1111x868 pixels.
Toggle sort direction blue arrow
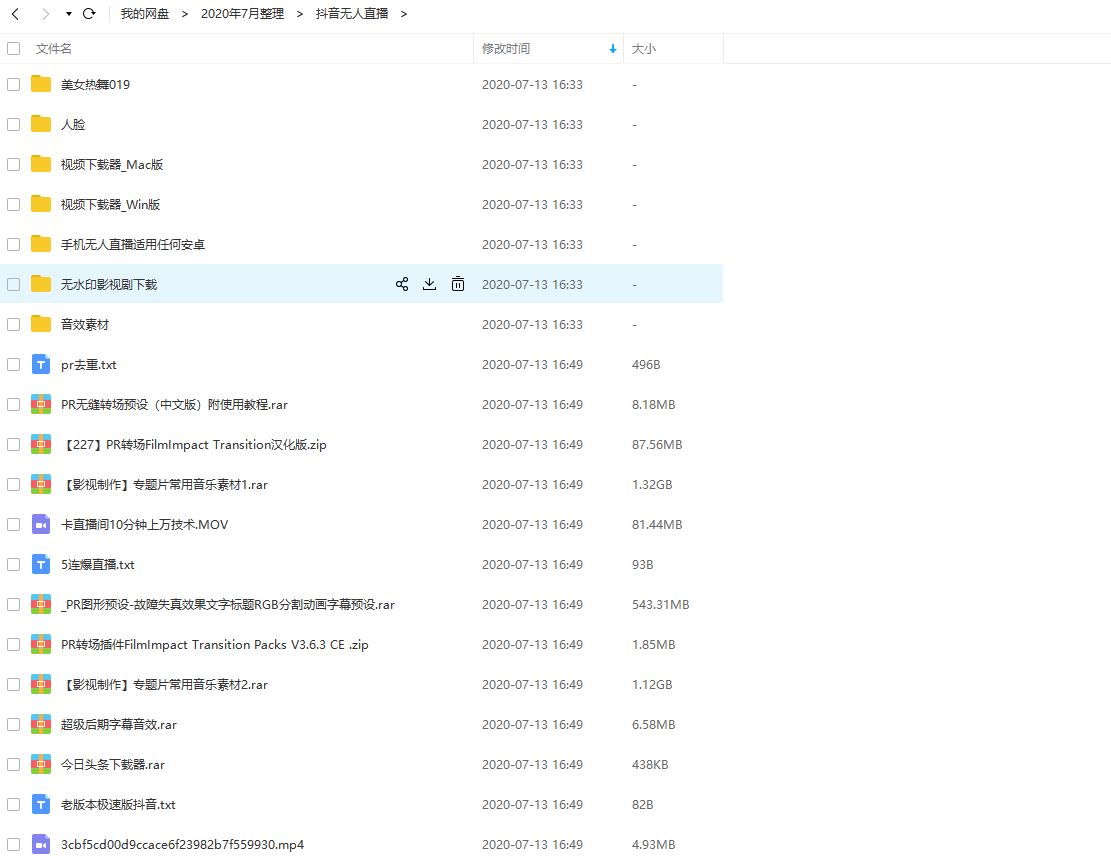pos(613,49)
